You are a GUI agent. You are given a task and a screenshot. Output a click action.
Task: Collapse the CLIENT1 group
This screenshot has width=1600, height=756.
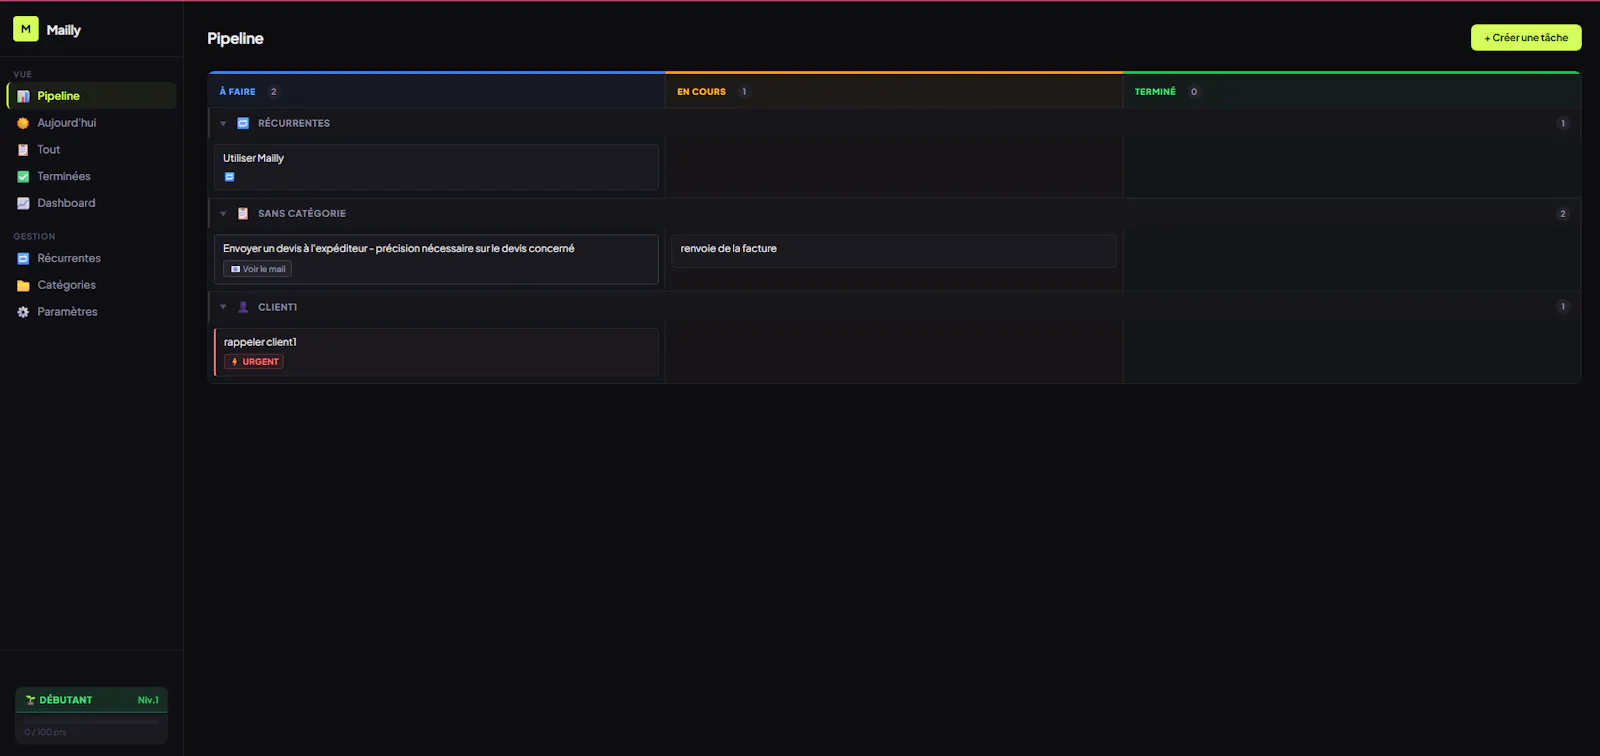pyautogui.click(x=223, y=307)
